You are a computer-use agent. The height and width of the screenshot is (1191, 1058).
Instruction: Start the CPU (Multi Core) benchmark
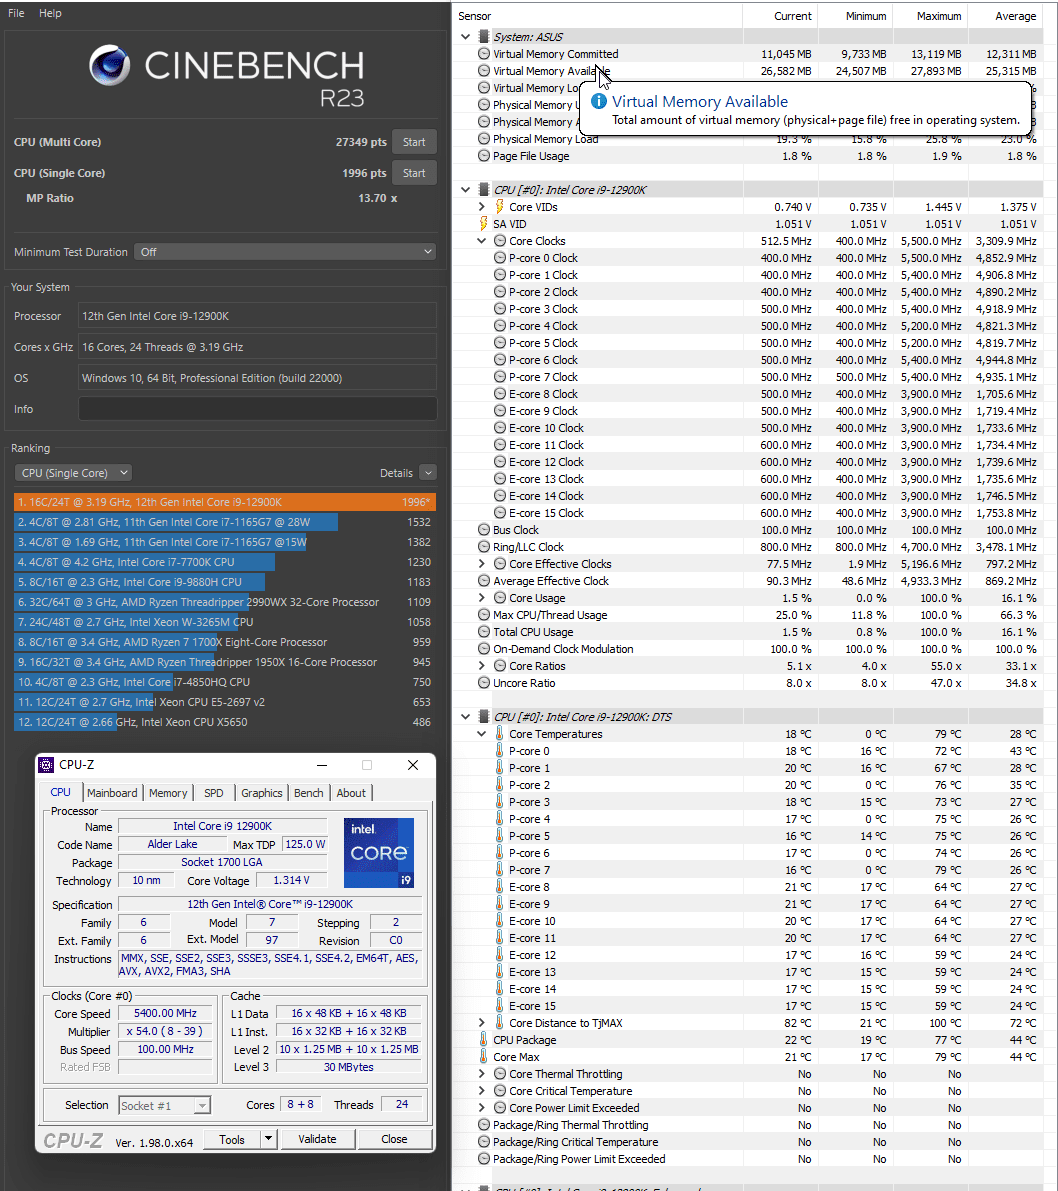(414, 142)
